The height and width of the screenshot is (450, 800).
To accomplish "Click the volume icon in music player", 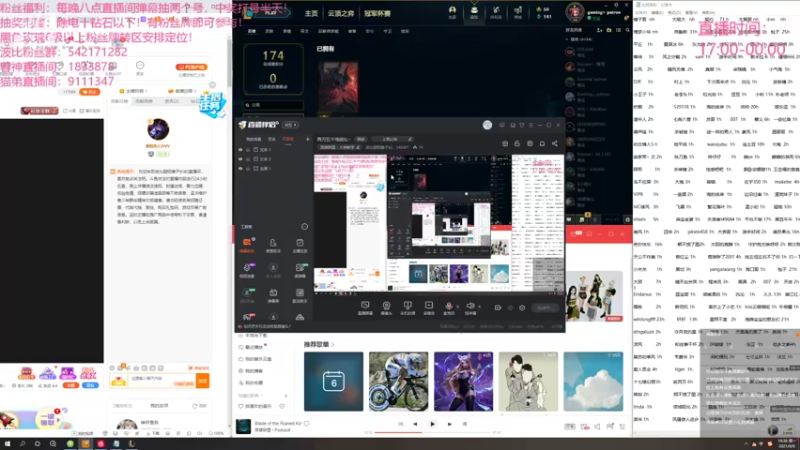I will [x=597, y=426].
